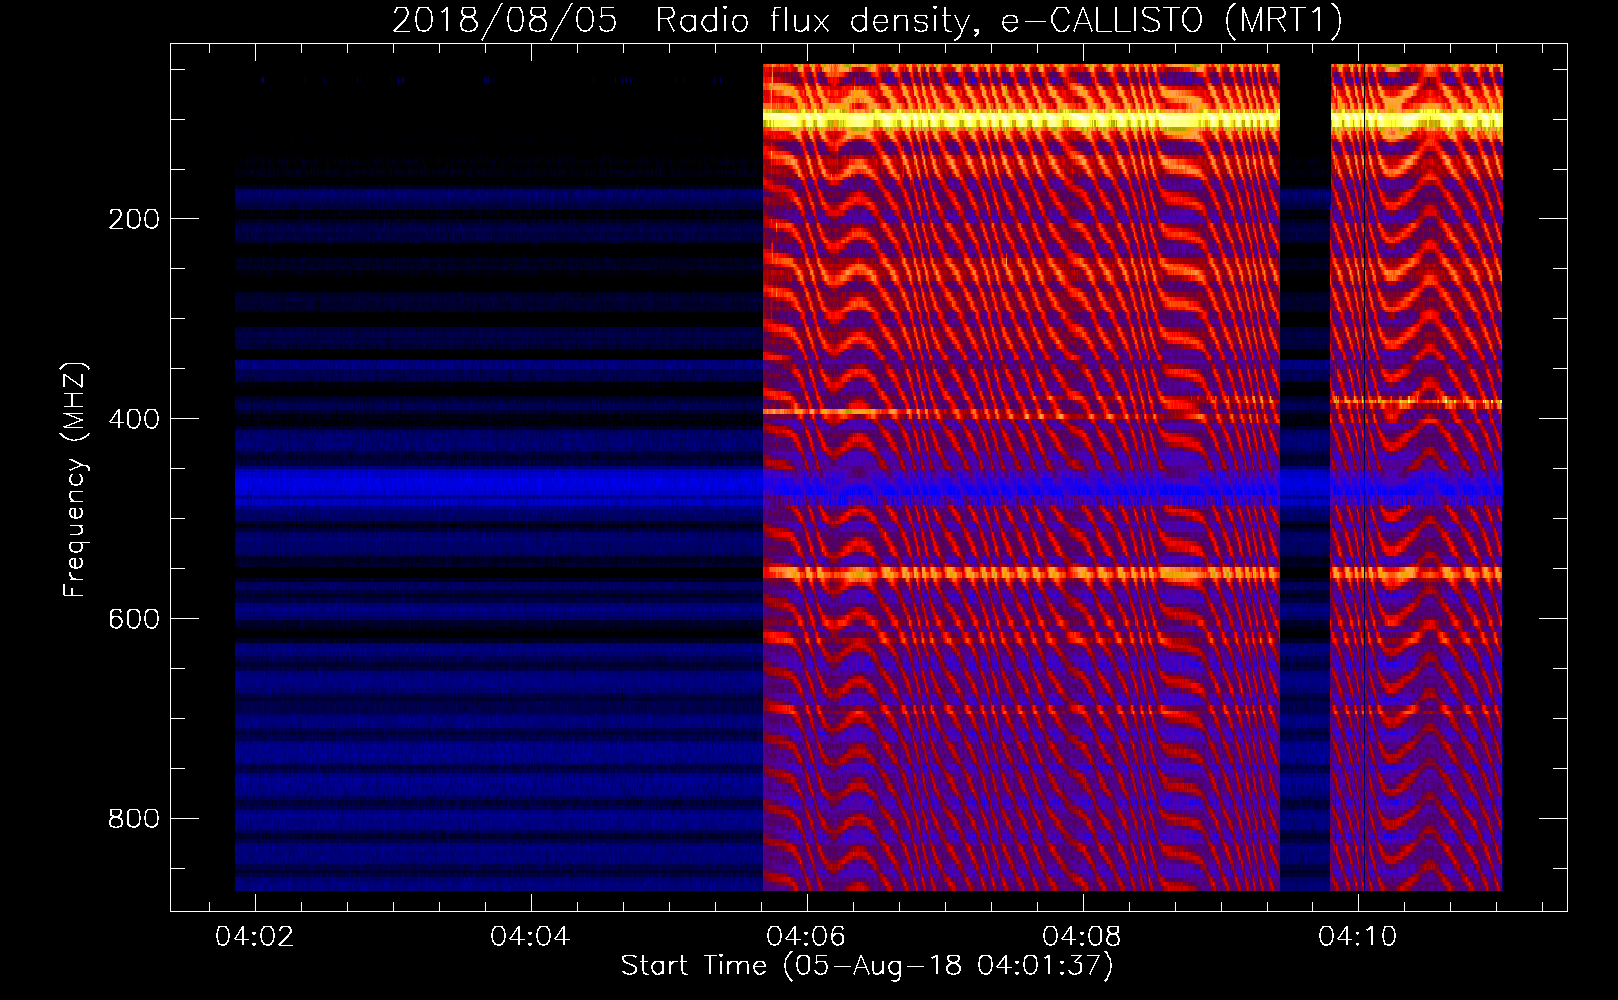Click the 04:10 time tick label
Screen dimensions: 1618x1000
coord(1358,937)
